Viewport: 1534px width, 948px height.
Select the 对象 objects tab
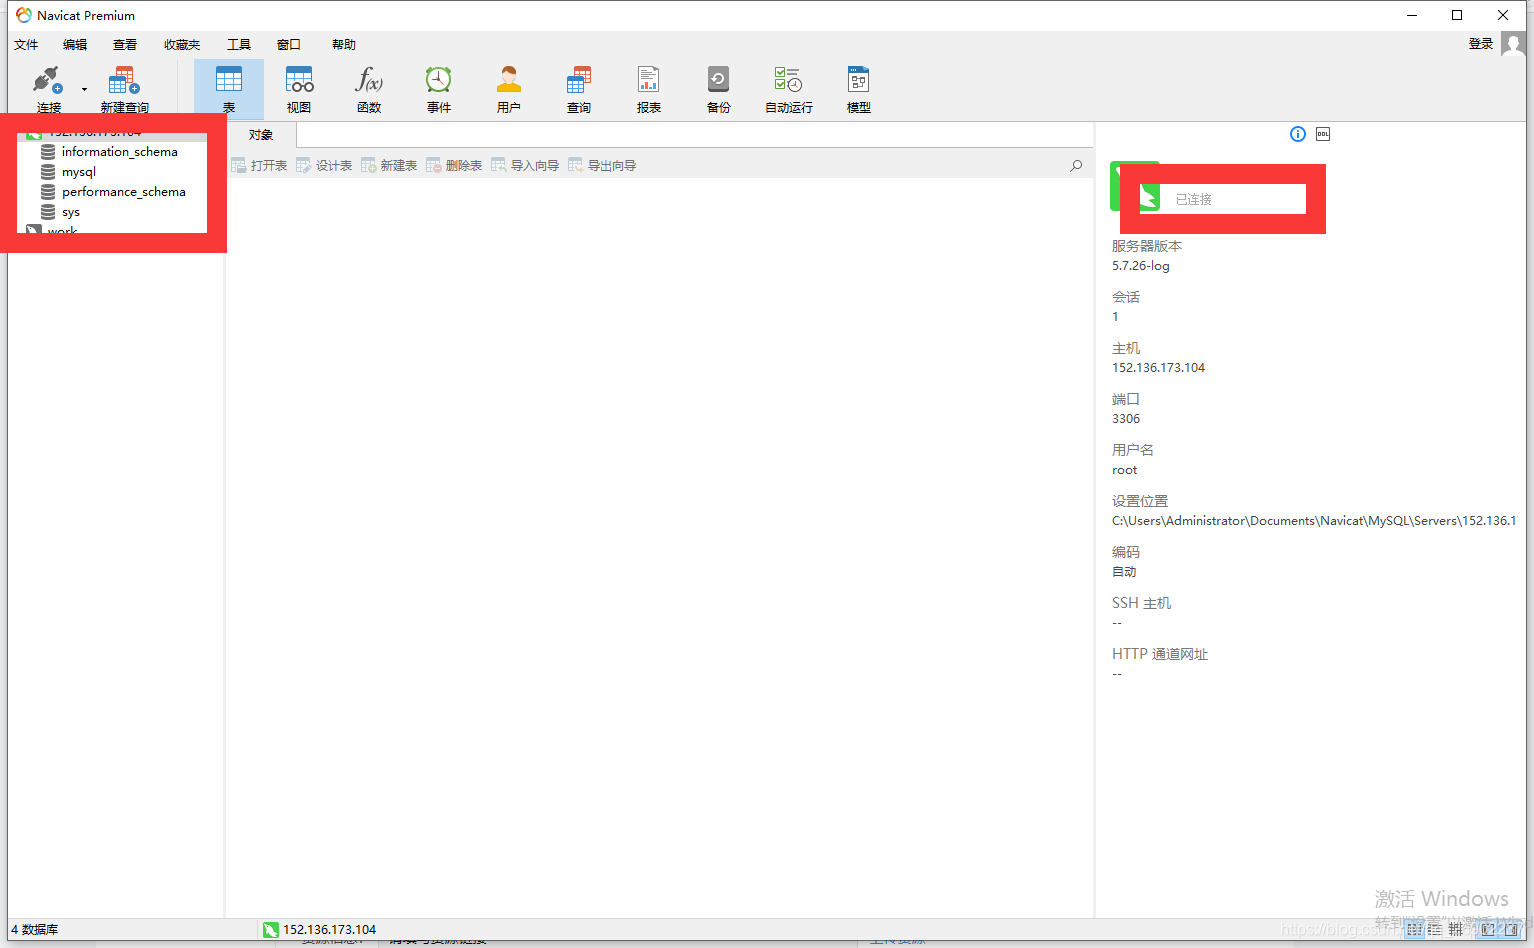(x=261, y=135)
